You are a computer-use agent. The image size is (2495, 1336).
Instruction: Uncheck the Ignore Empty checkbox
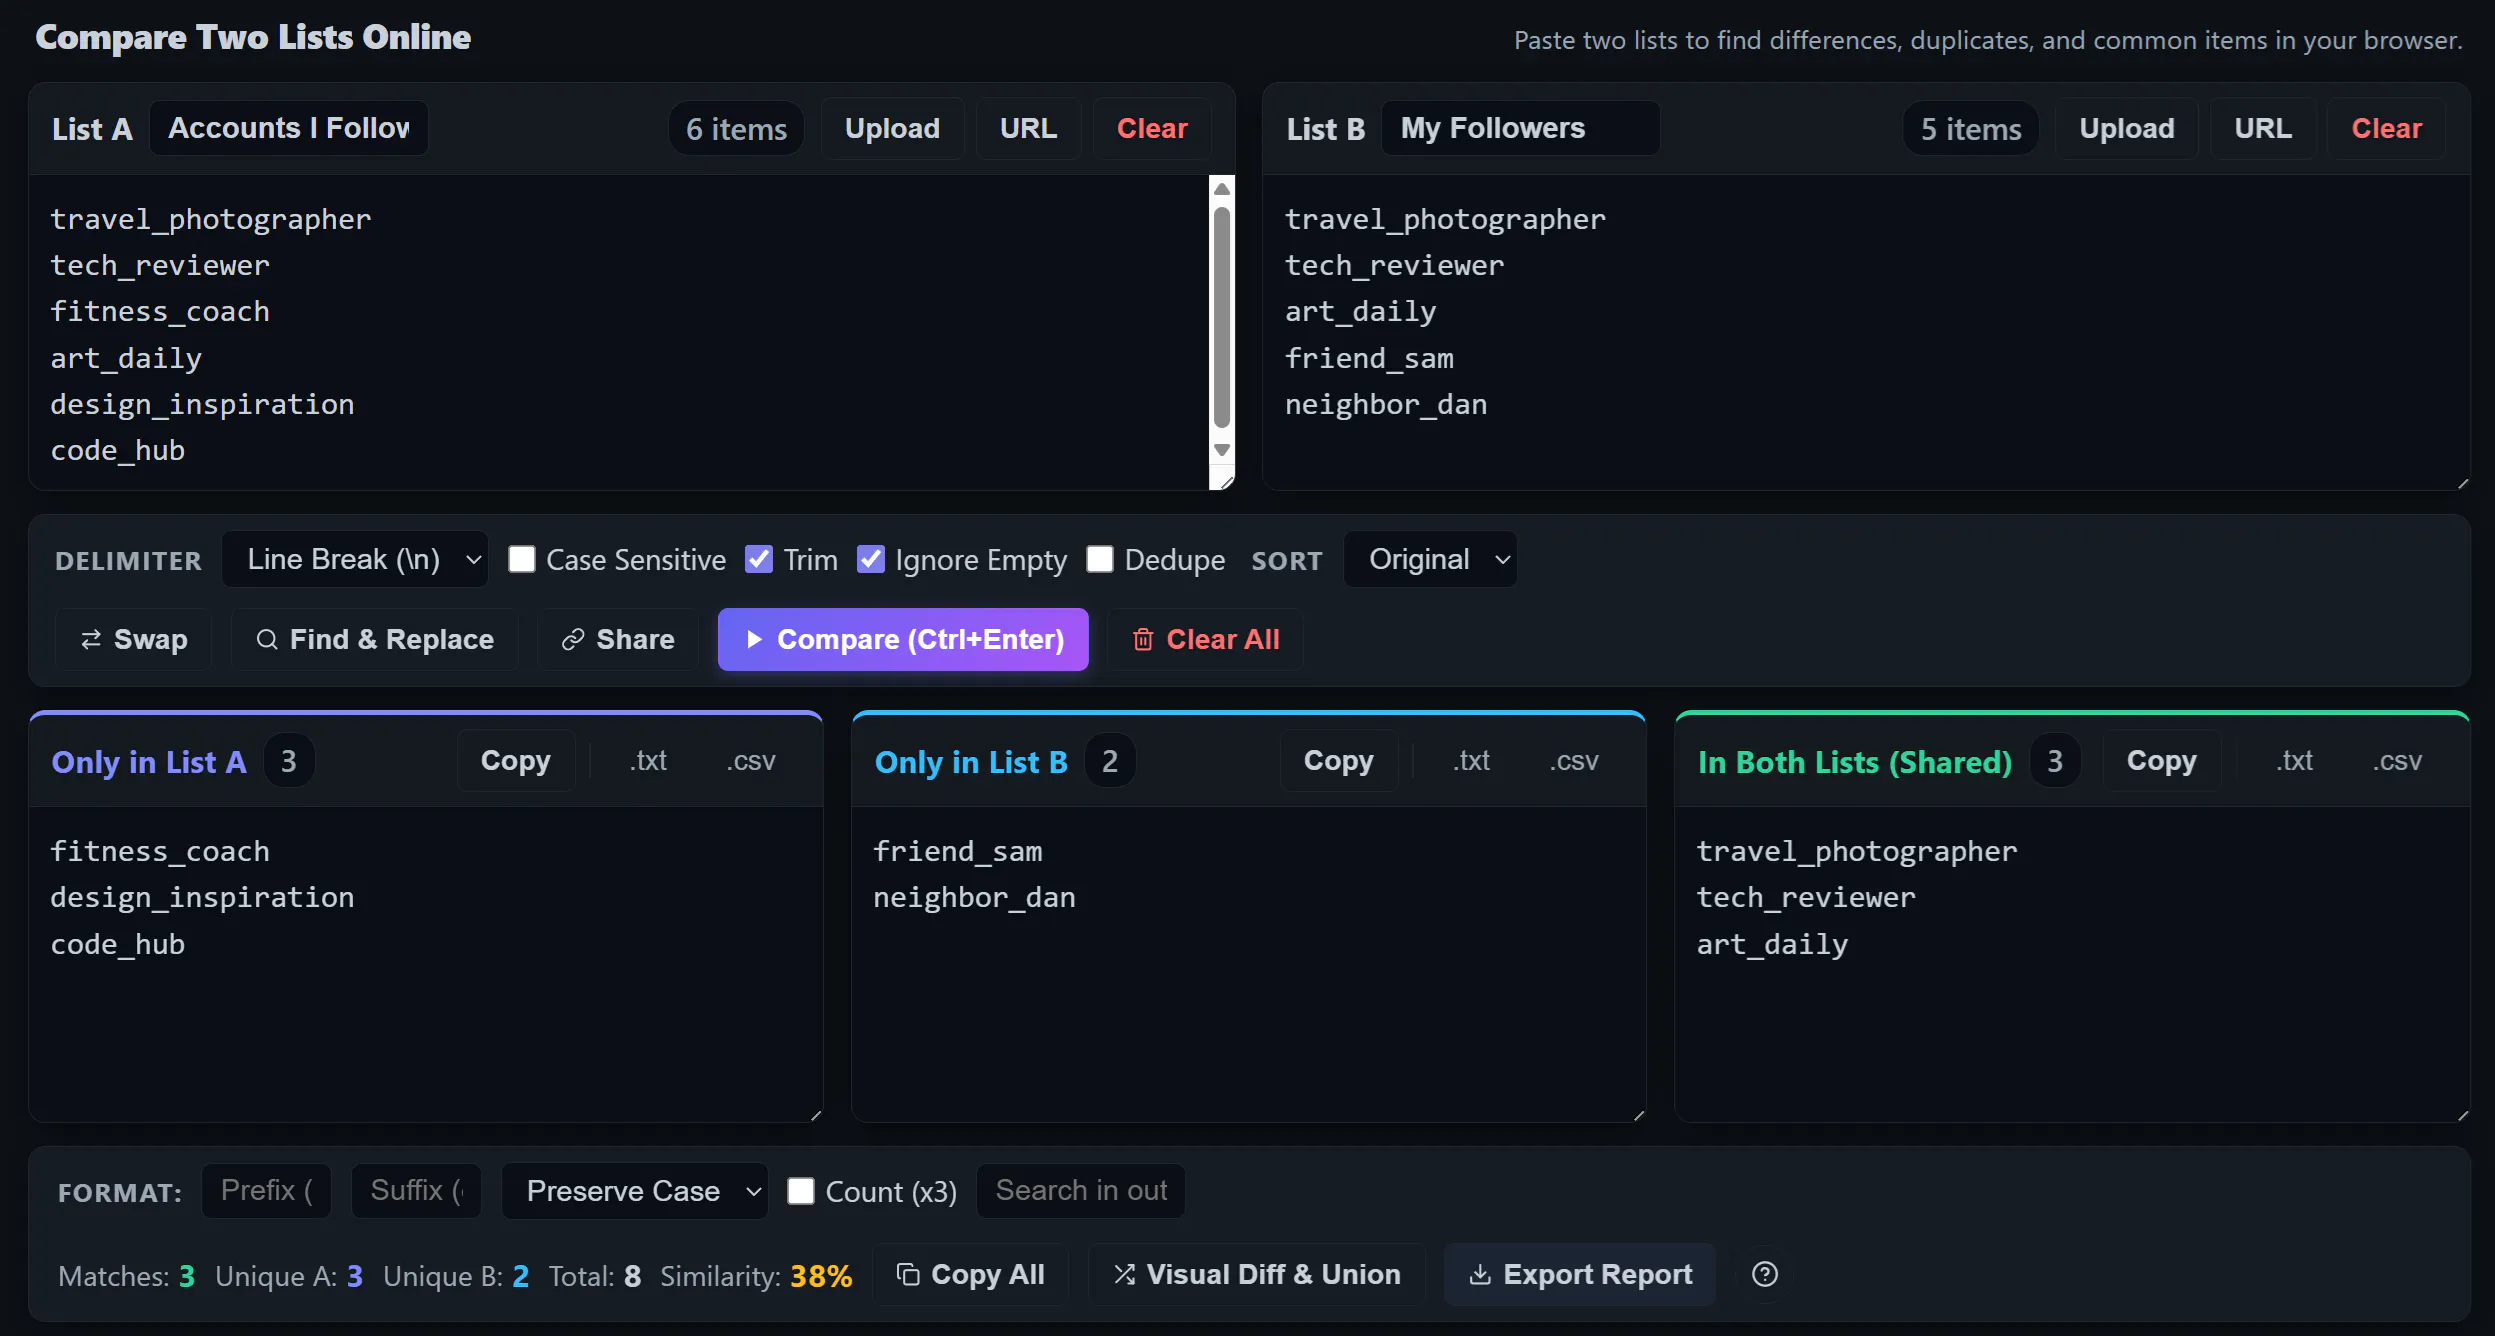point(871,559)
